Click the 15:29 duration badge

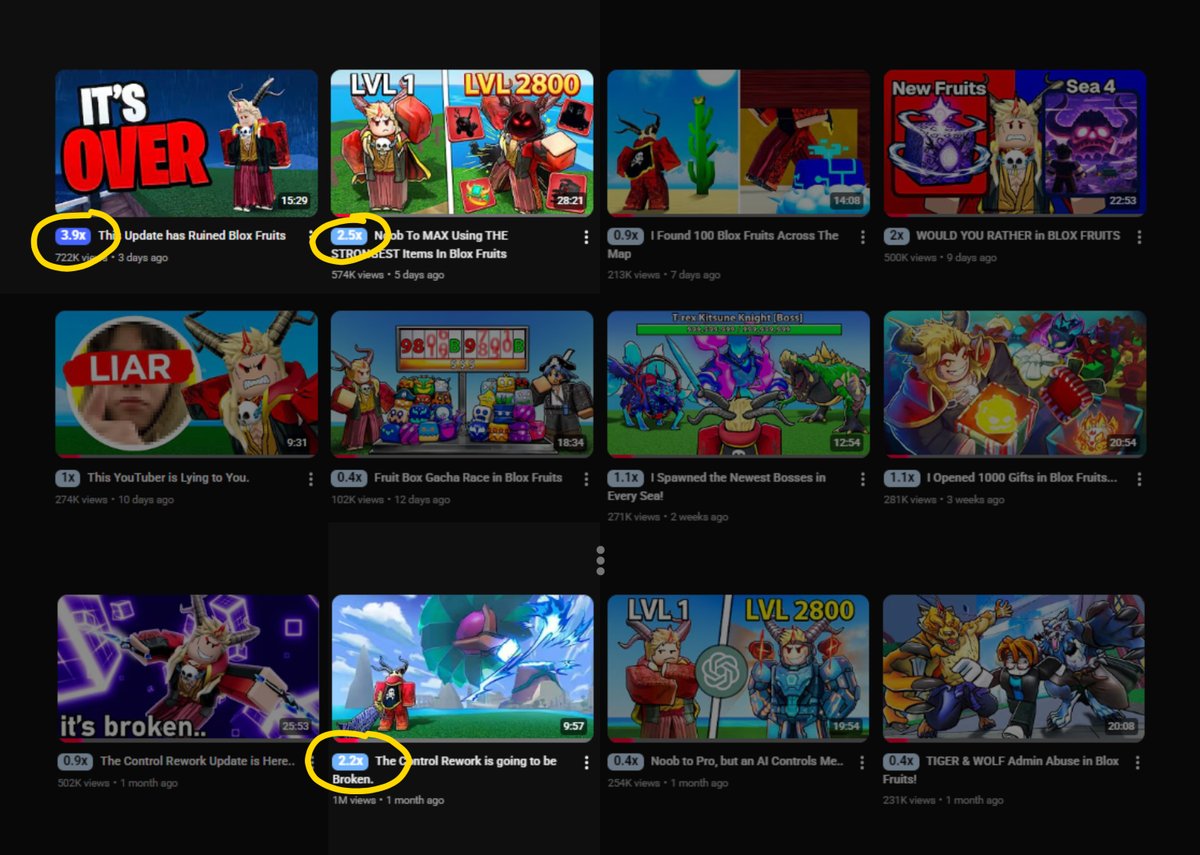pos(294,201)
